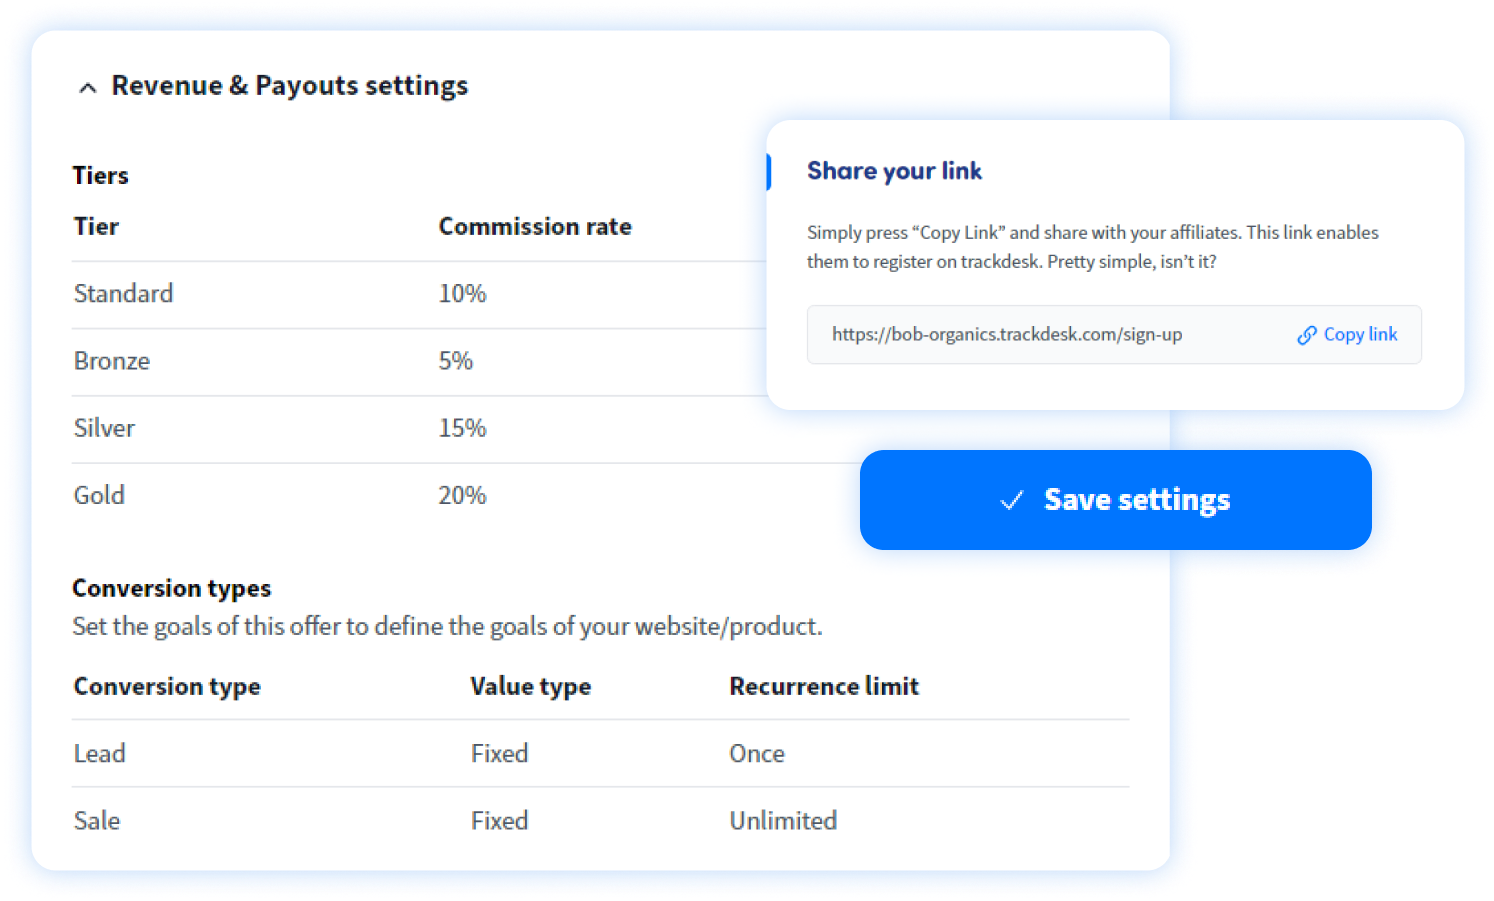Image resolution: width=1494 pixels, height=901 pixels.
Task: Click the Tier column header
Action: pos(96,227)
